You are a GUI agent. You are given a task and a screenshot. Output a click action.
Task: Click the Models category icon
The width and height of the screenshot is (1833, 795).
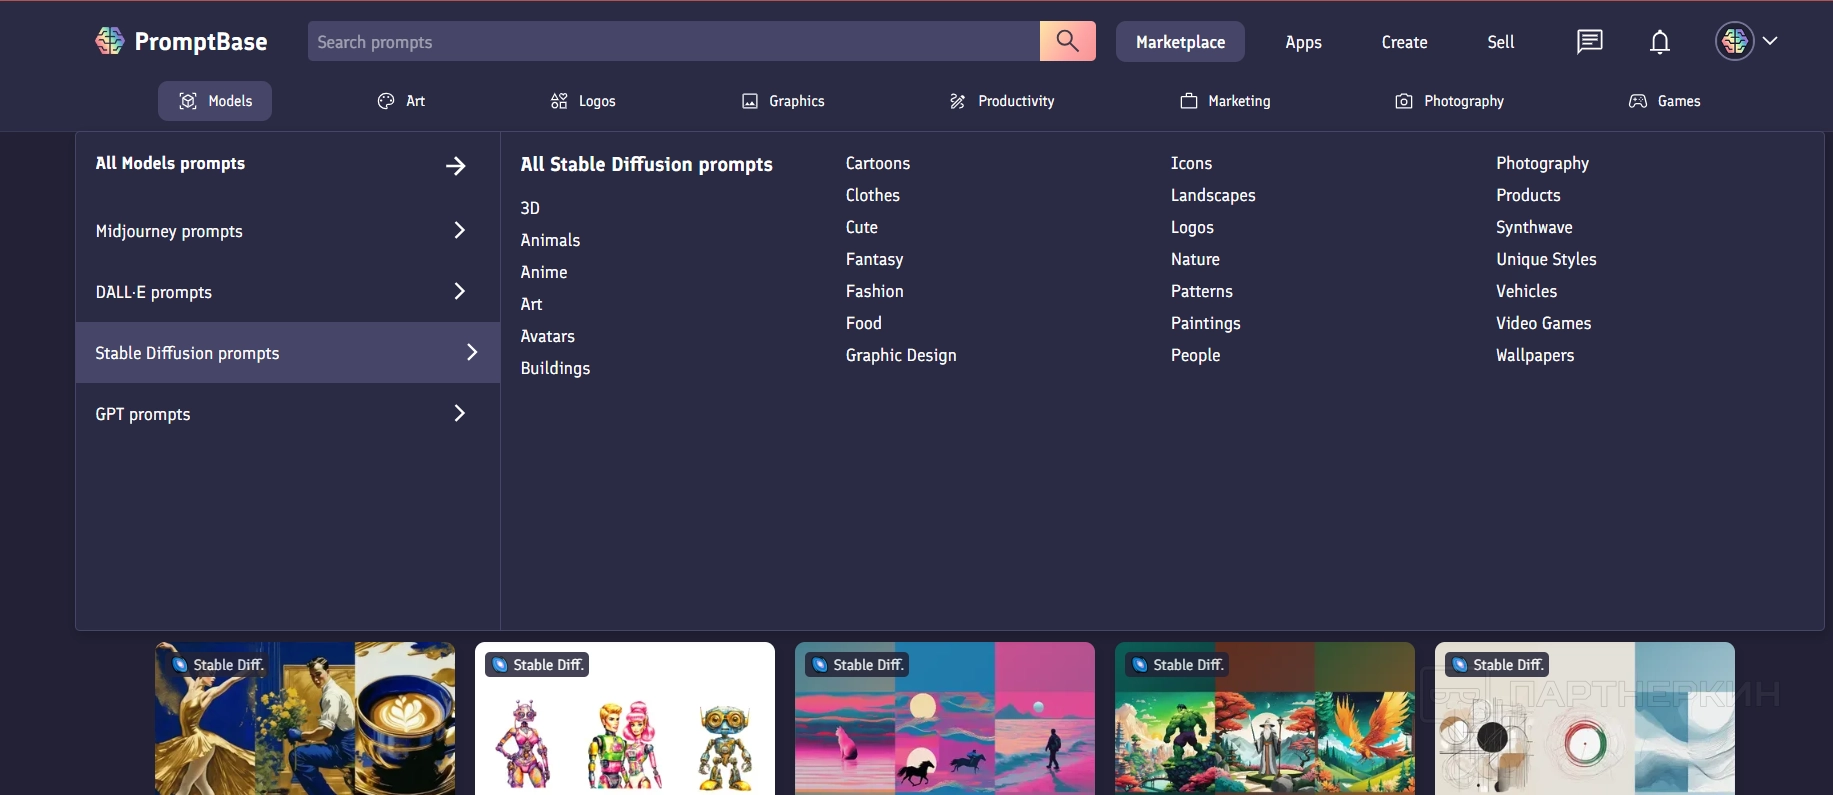187,101
